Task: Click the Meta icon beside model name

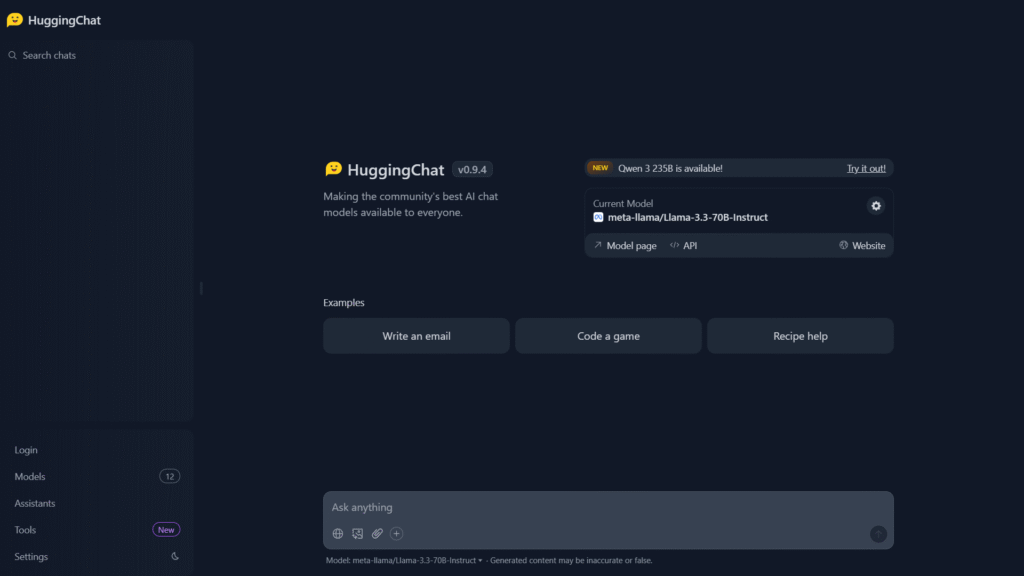Action: click(x=598, y=217)
